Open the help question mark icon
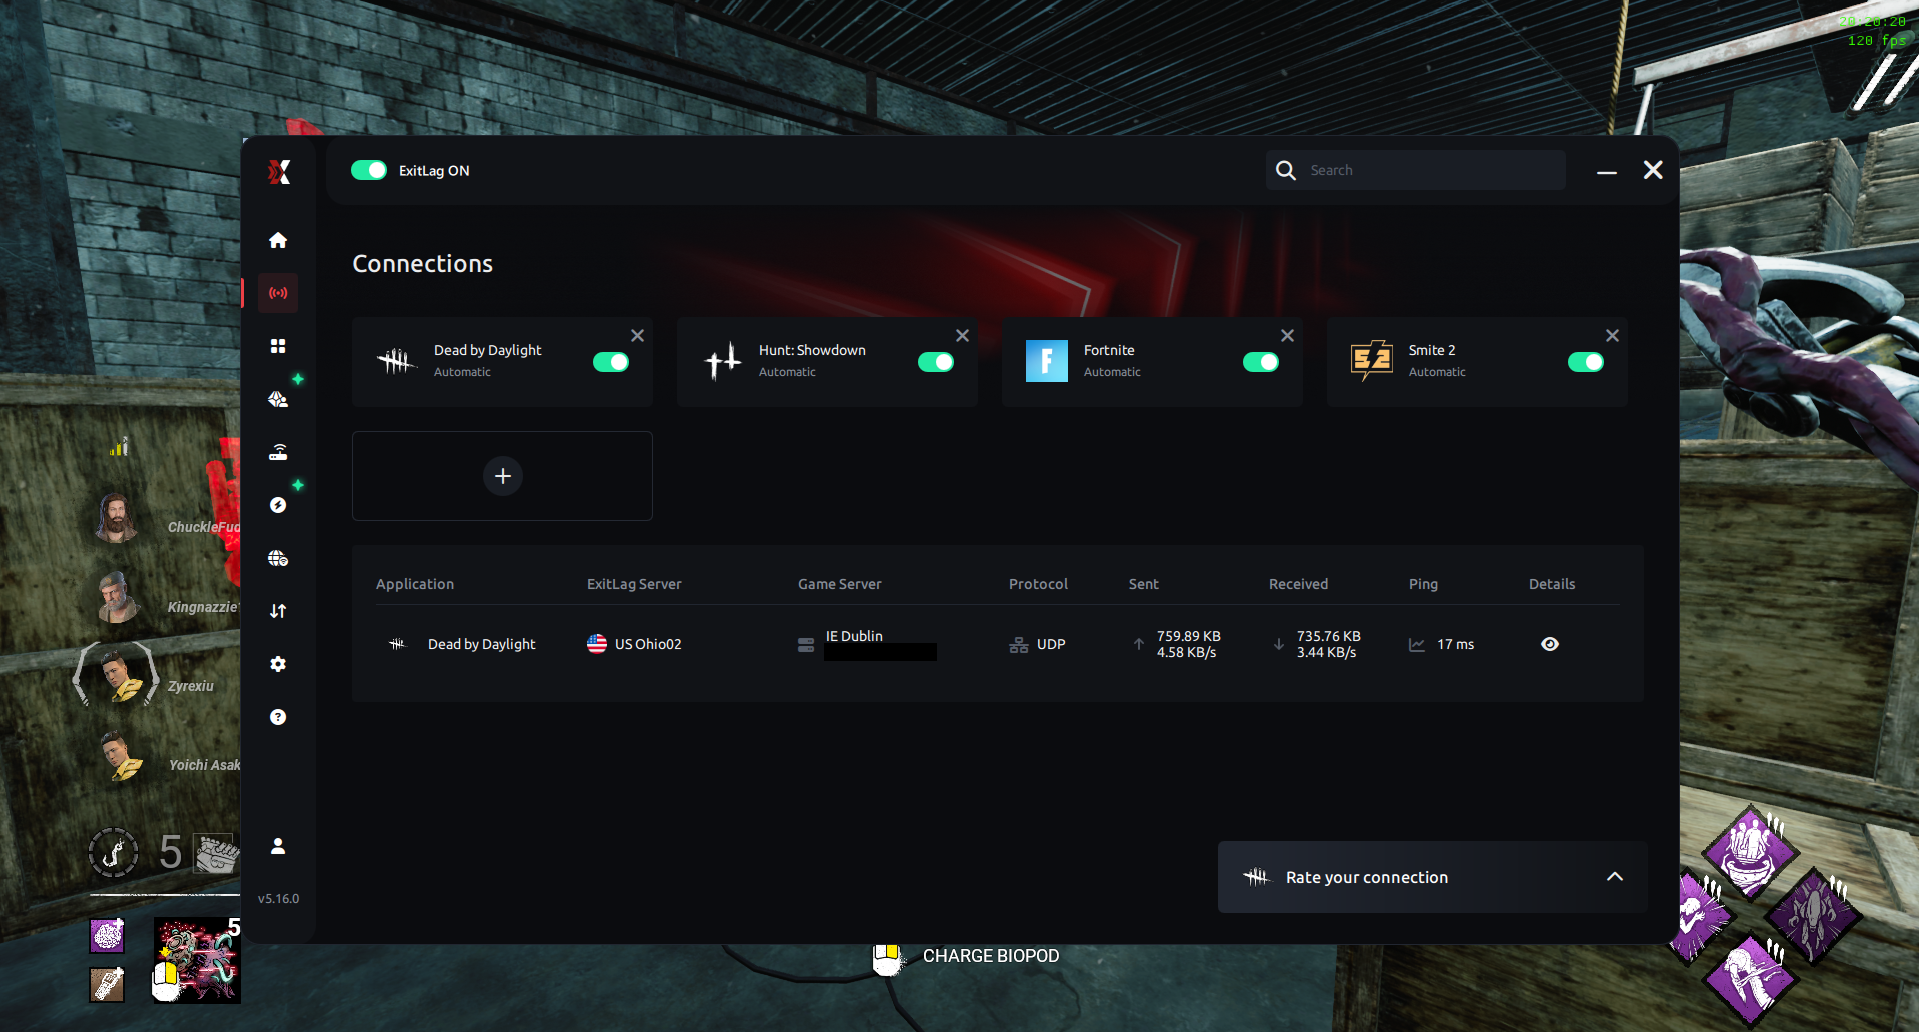The width and height of the screenshot is (1919, 1032). 277,716
